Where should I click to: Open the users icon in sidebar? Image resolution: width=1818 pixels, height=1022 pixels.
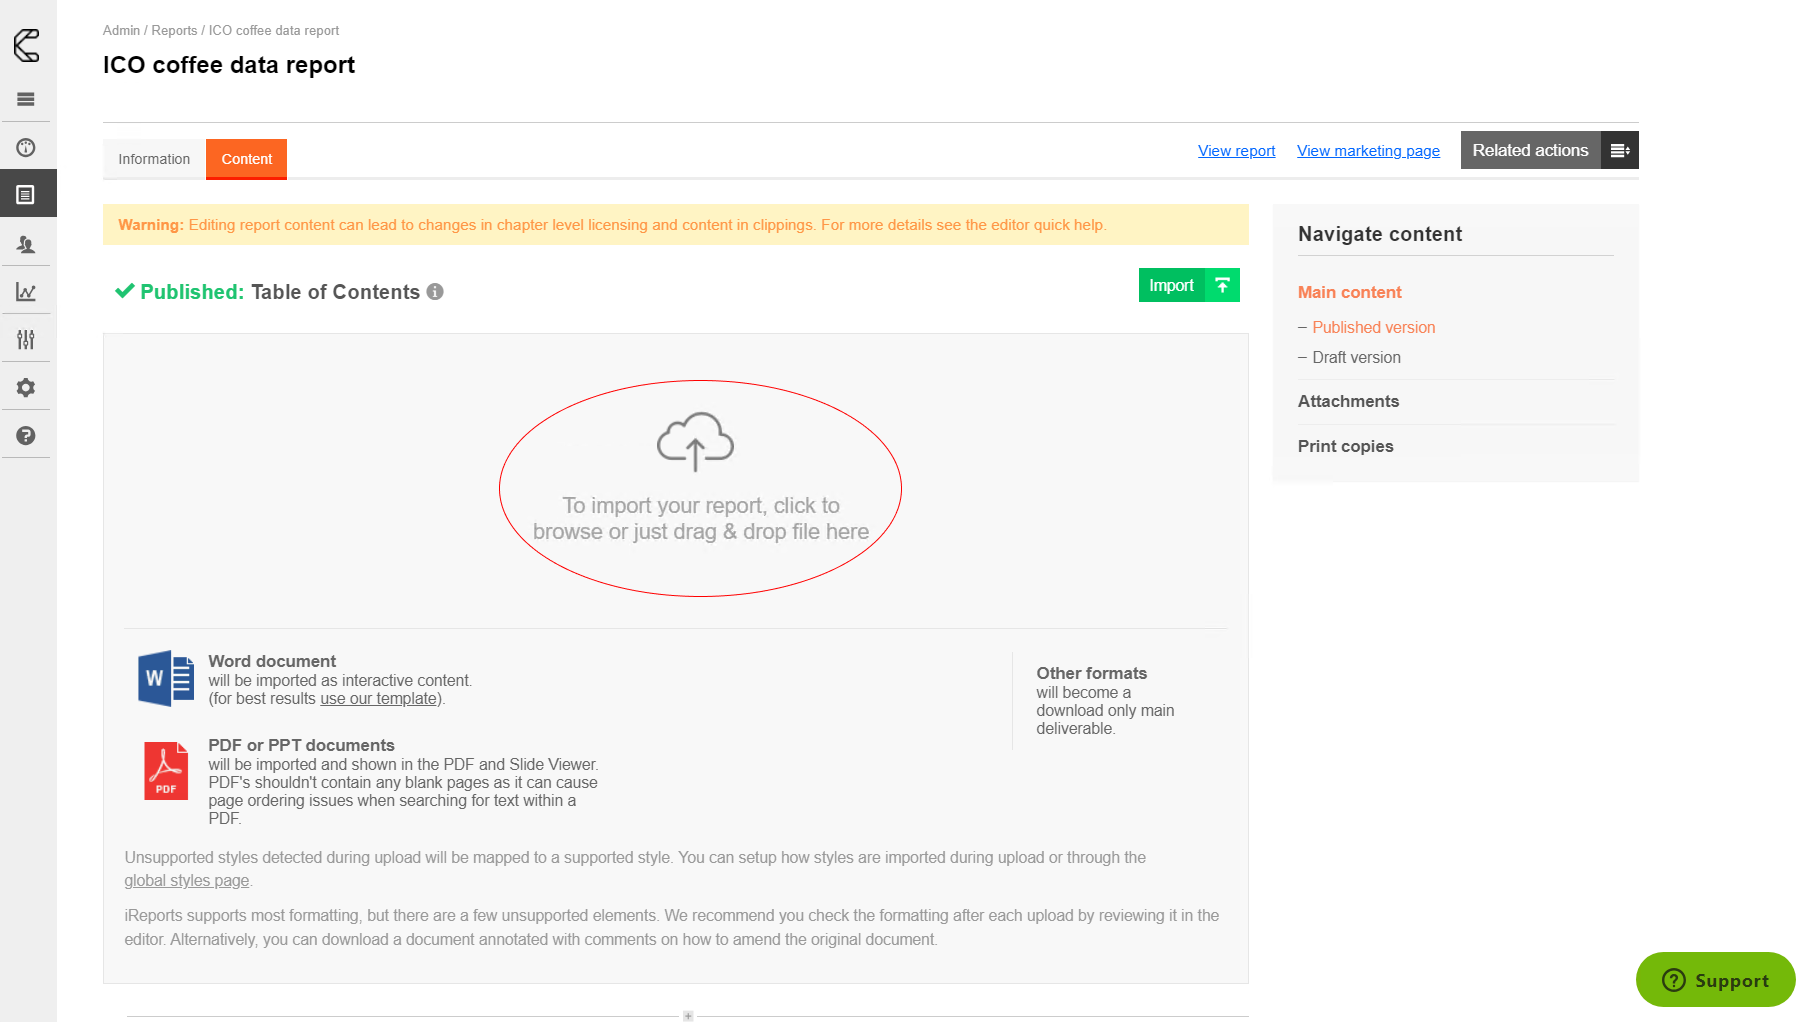tap(26, 244)
